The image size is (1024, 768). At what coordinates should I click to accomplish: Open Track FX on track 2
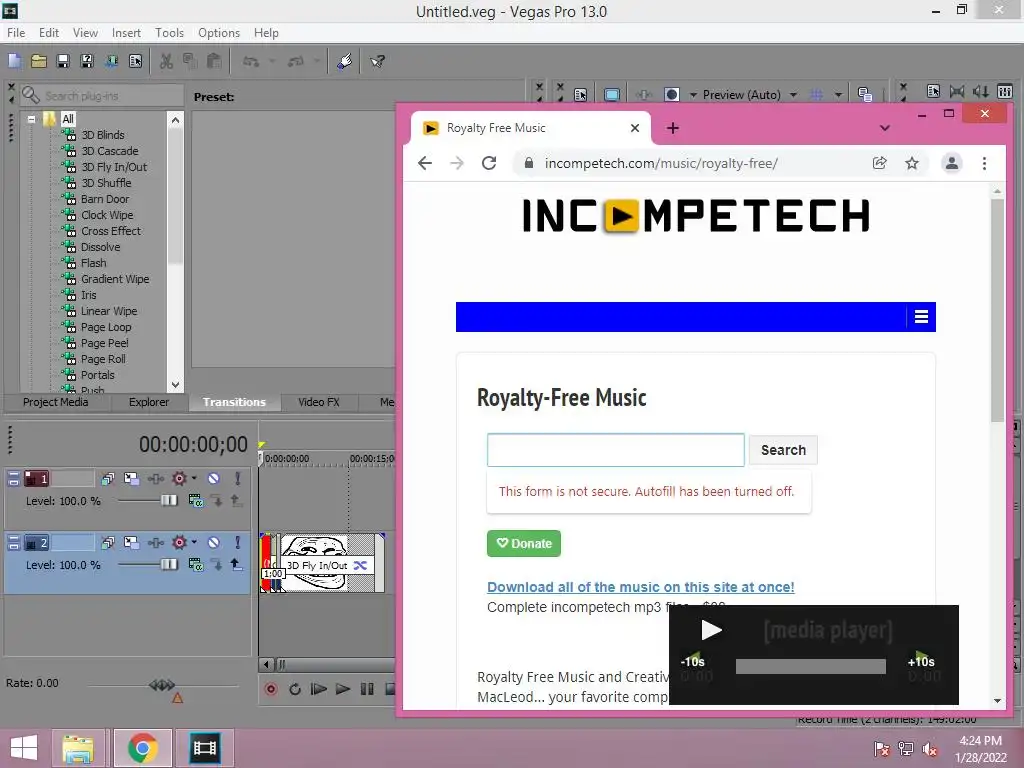pos(155,542)
